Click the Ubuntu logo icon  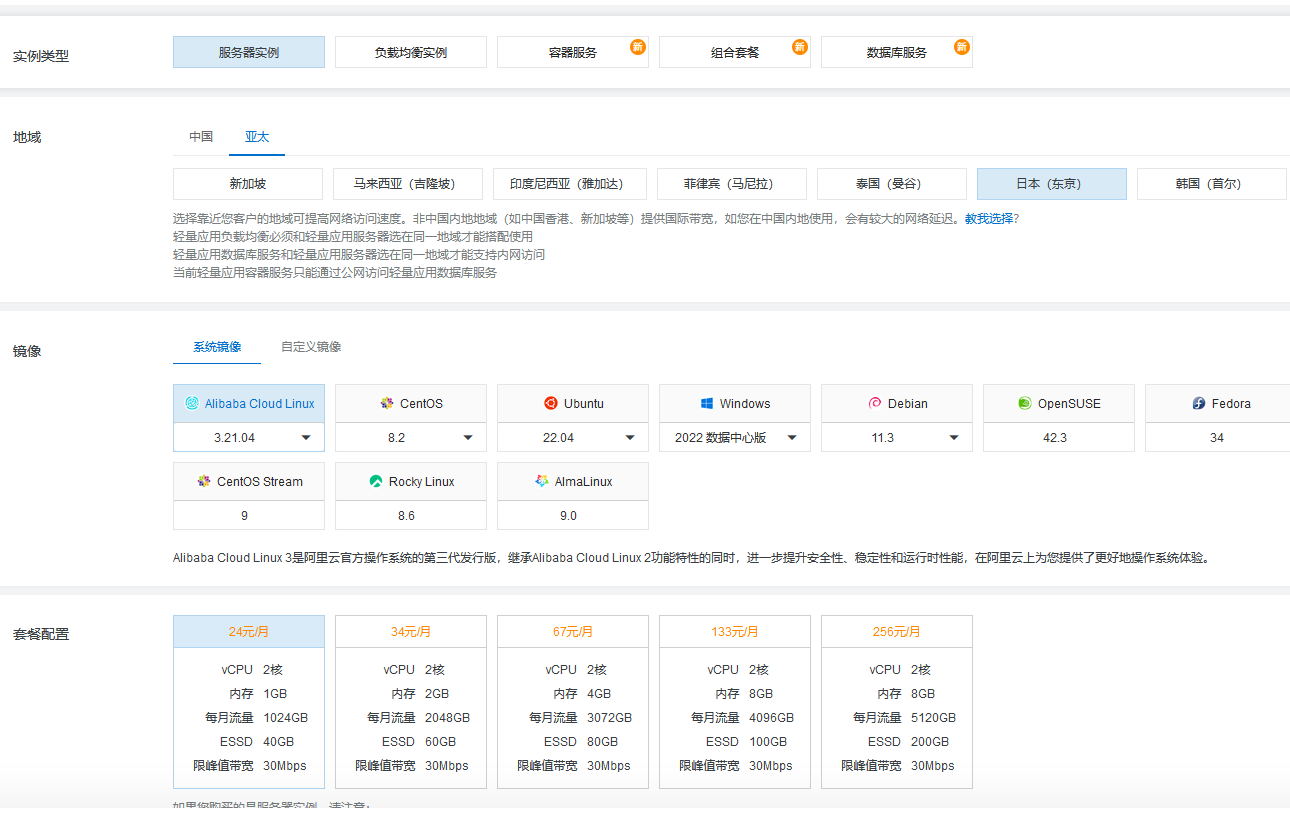click(551, 404)
